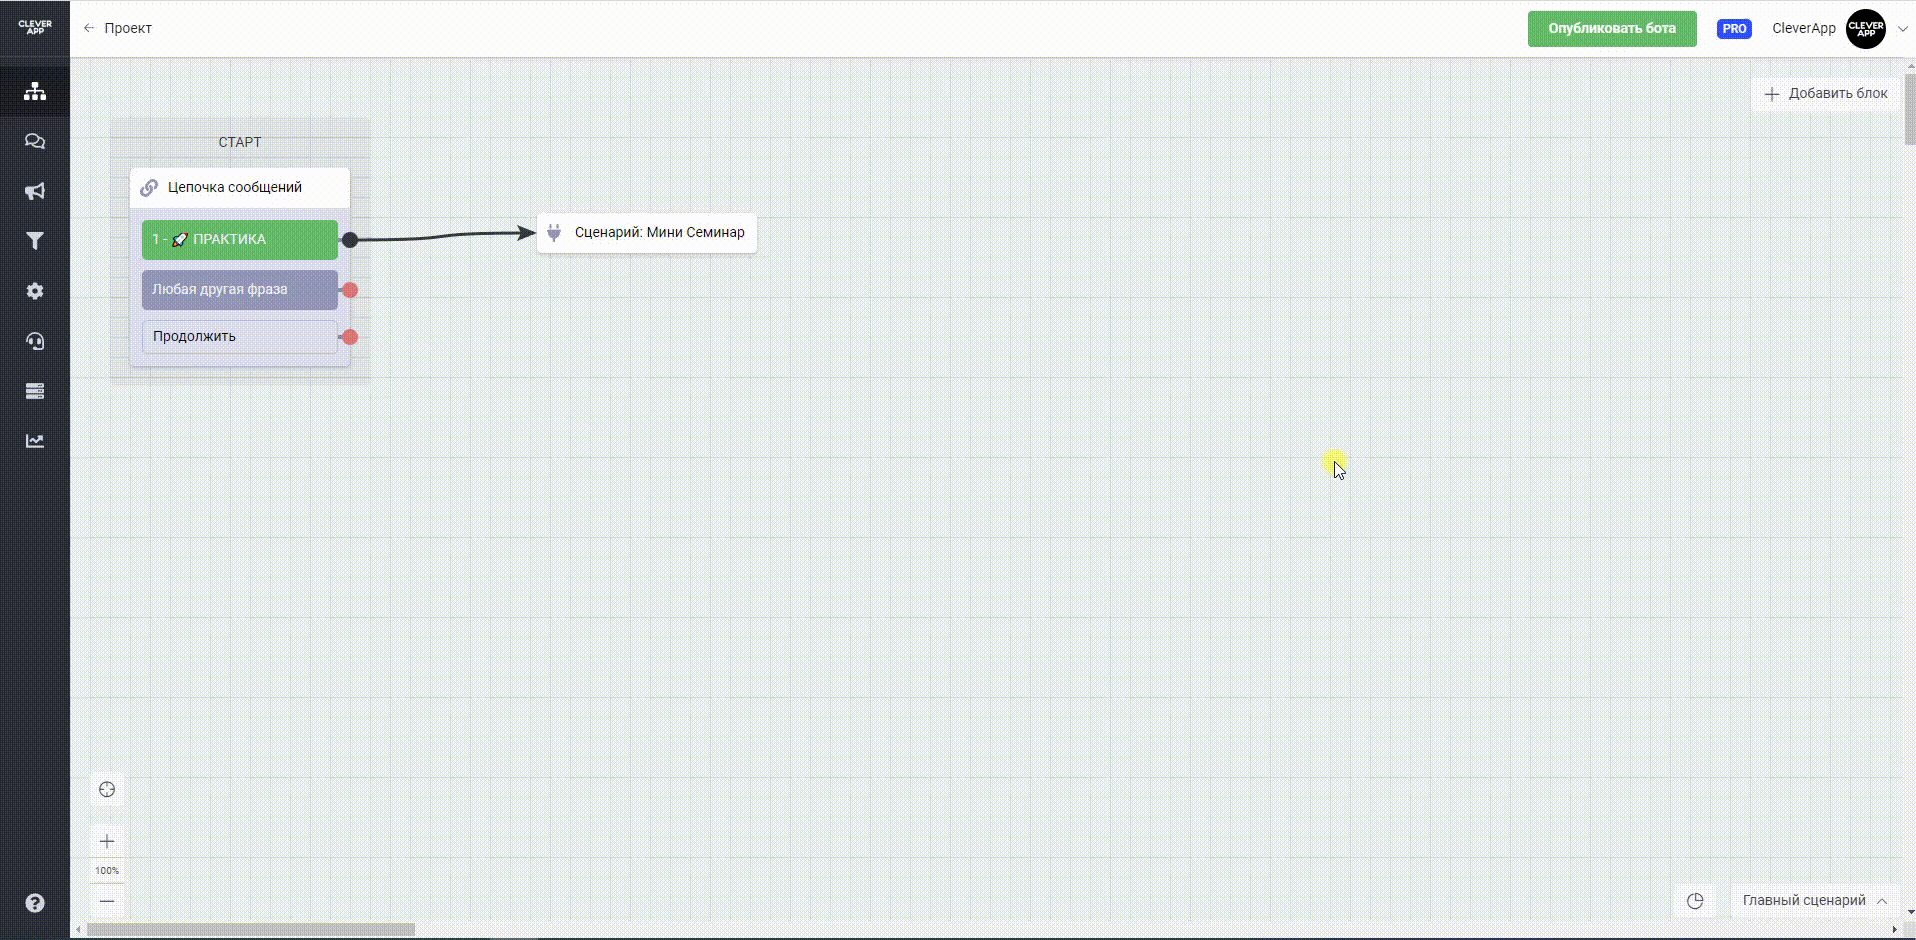Open the megaphone broadcasts icon
This screenshot has height=940, width=1916.
(x=35, y=191)
